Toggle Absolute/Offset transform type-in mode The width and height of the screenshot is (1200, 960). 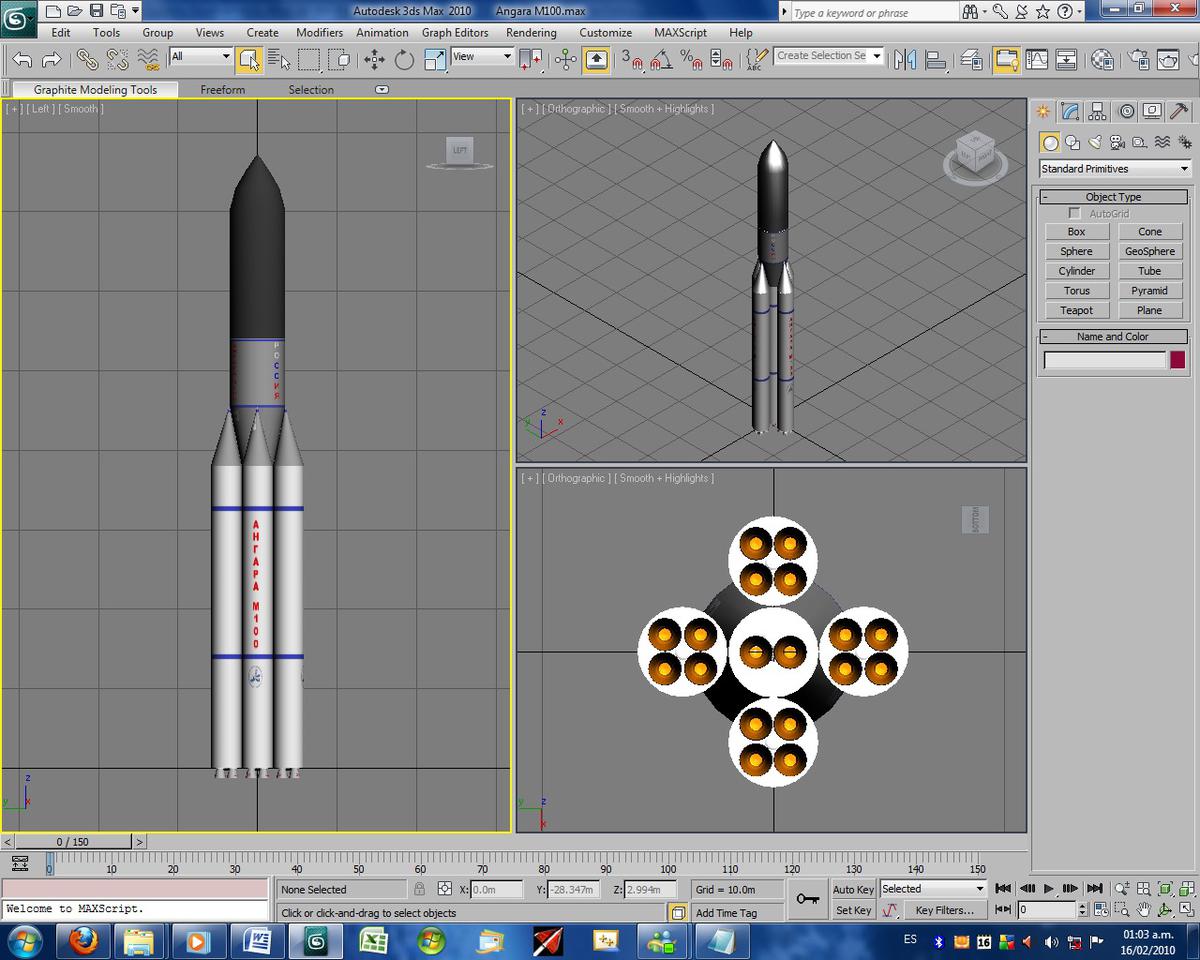click(445, 889)
